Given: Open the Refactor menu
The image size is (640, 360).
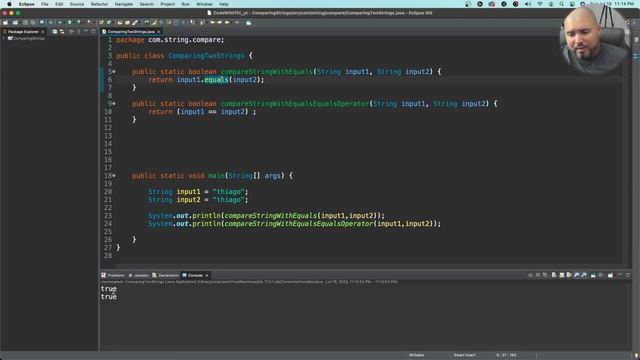Looking at the screenshot, I should 99,4.
